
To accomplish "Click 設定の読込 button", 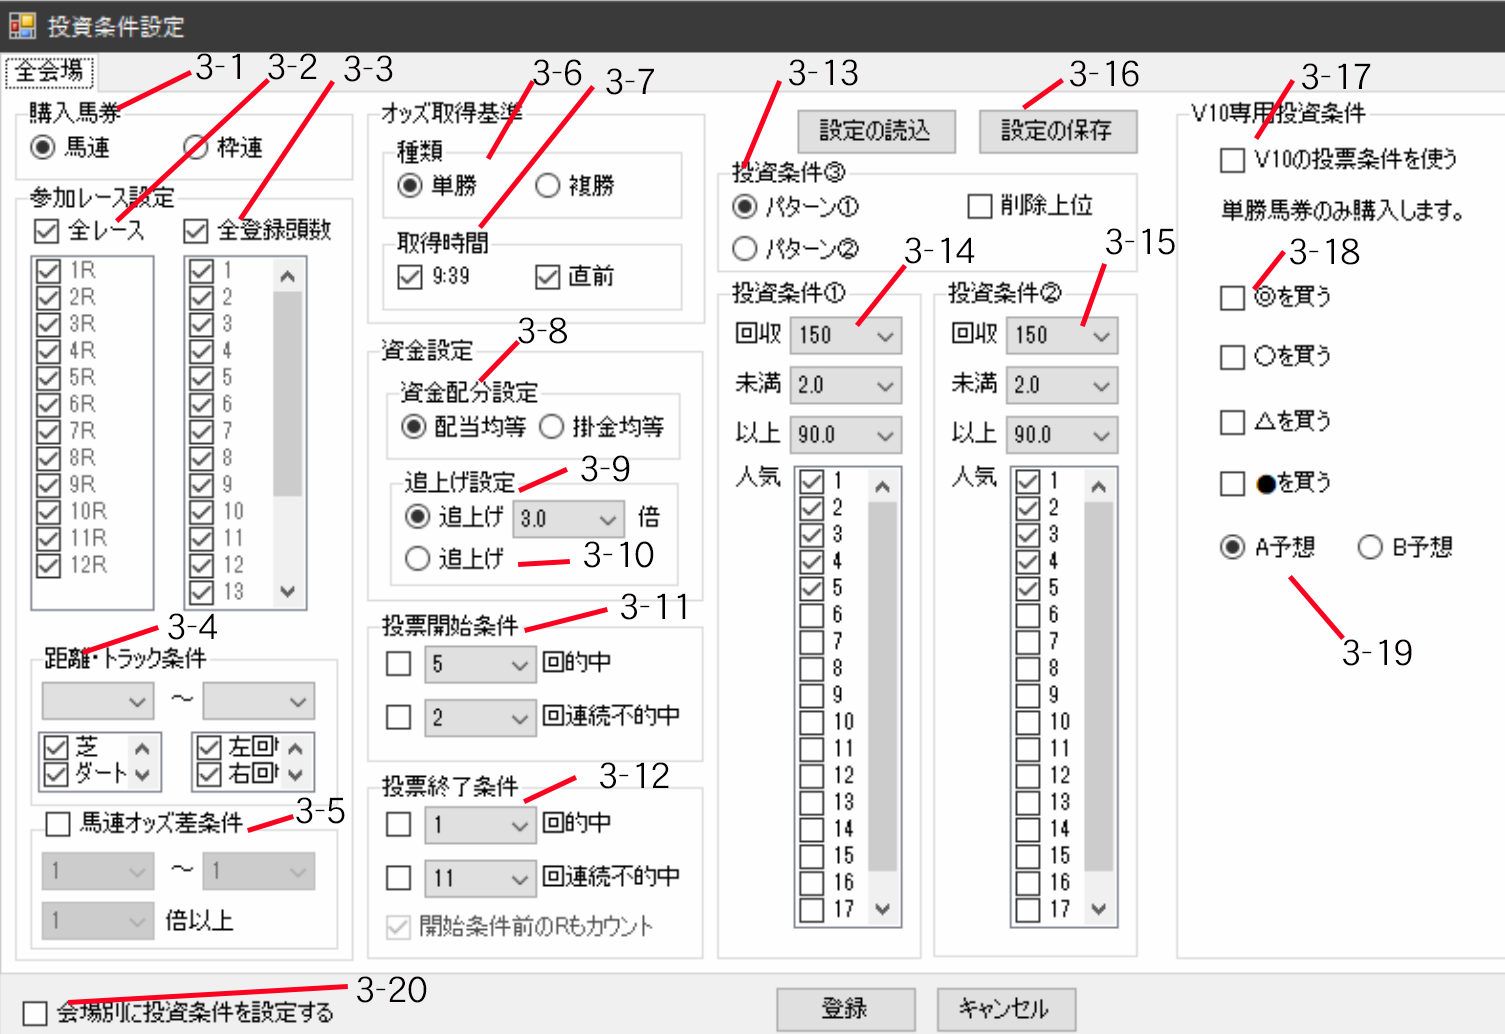I will click(x=876, y=131).
